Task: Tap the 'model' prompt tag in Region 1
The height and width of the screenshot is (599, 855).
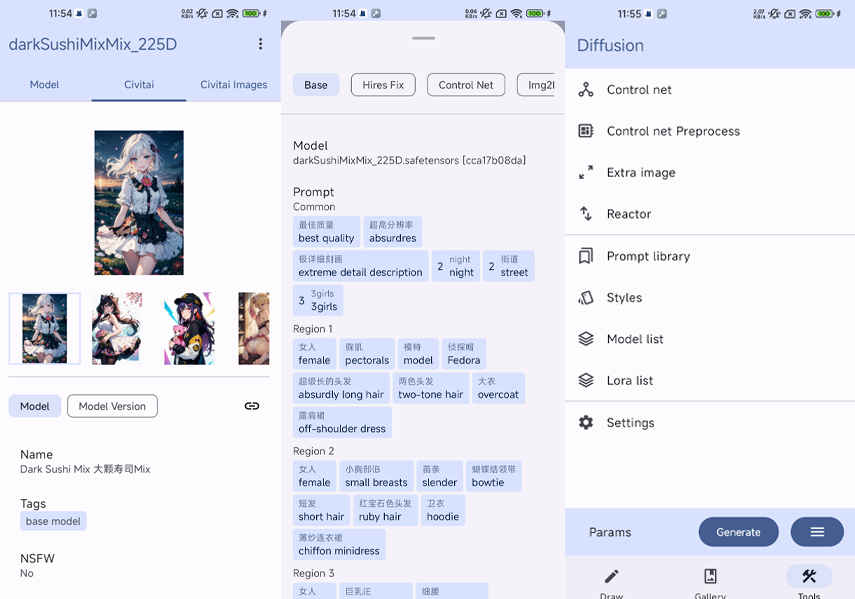Action: [x=418, y=354]
